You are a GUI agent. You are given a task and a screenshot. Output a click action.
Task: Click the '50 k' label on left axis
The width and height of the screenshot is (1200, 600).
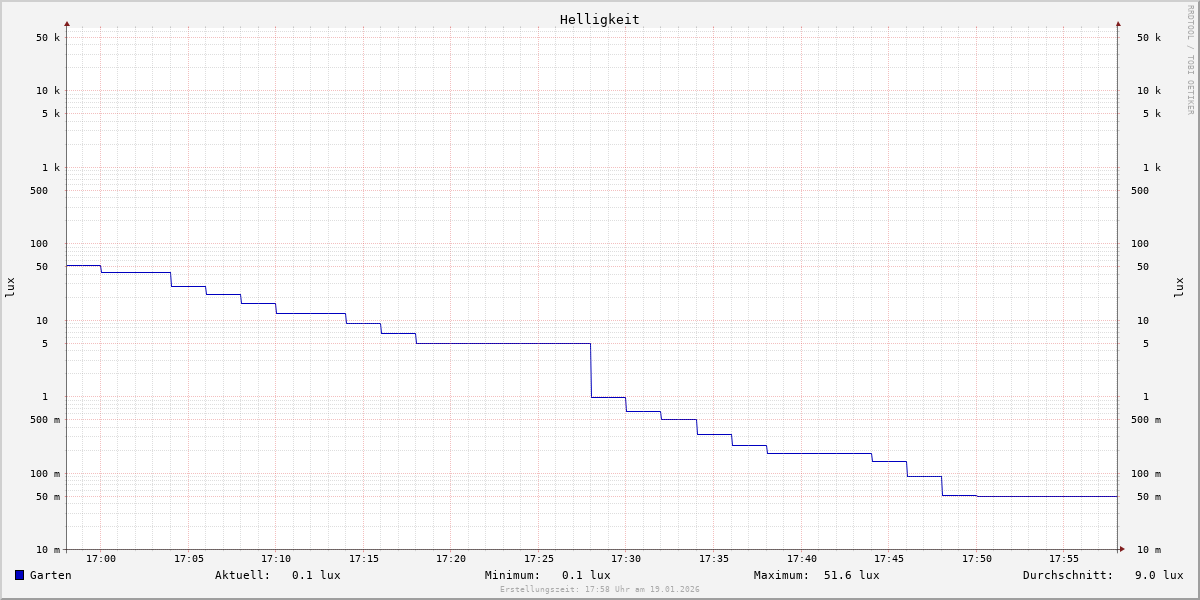click(48, 38)
